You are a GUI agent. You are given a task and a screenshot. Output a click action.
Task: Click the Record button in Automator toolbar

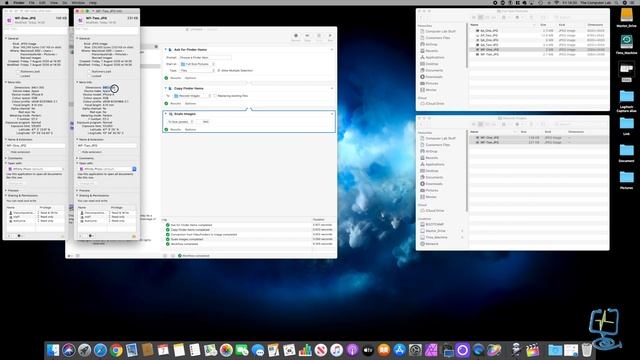pyautogui.click(x=296, y=37)
